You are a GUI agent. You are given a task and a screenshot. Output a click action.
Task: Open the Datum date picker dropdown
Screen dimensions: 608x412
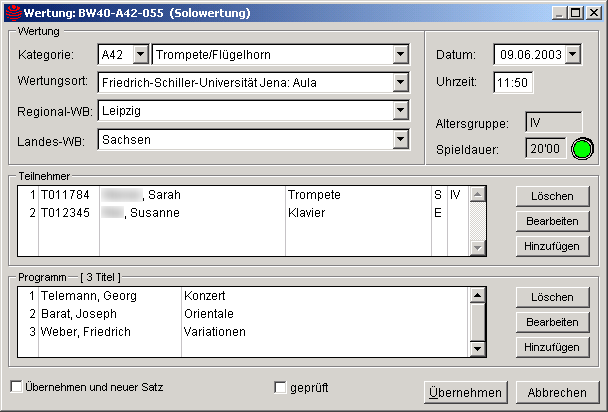[x=571, y=54]
